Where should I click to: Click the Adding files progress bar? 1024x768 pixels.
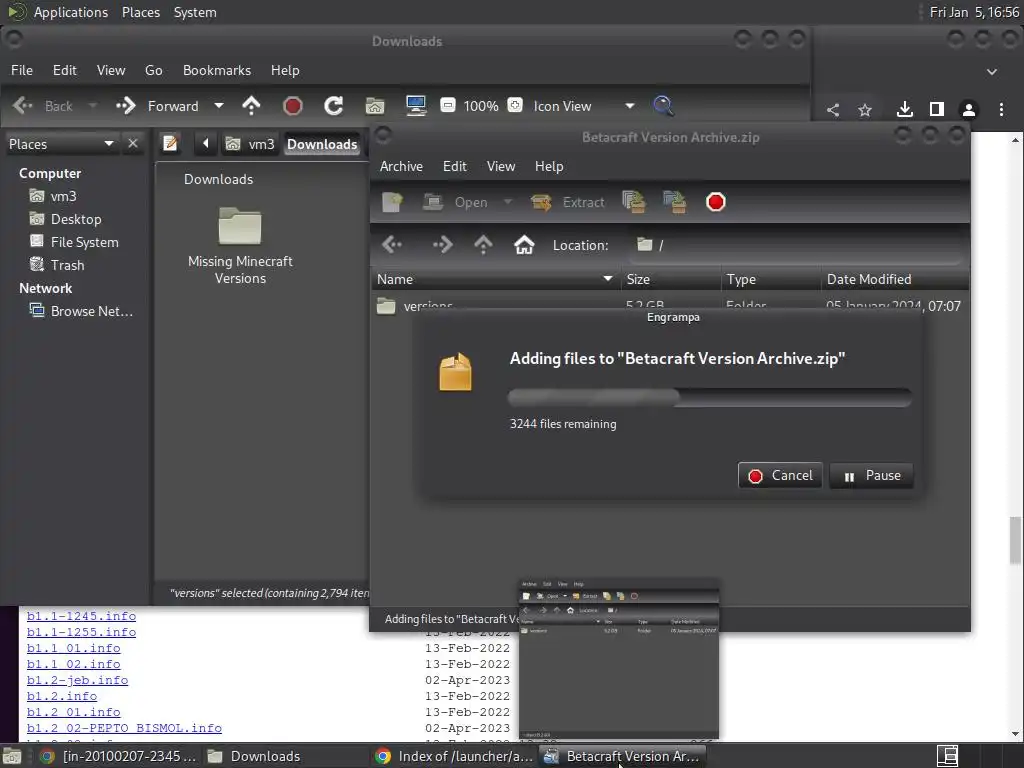click(709, 397)
